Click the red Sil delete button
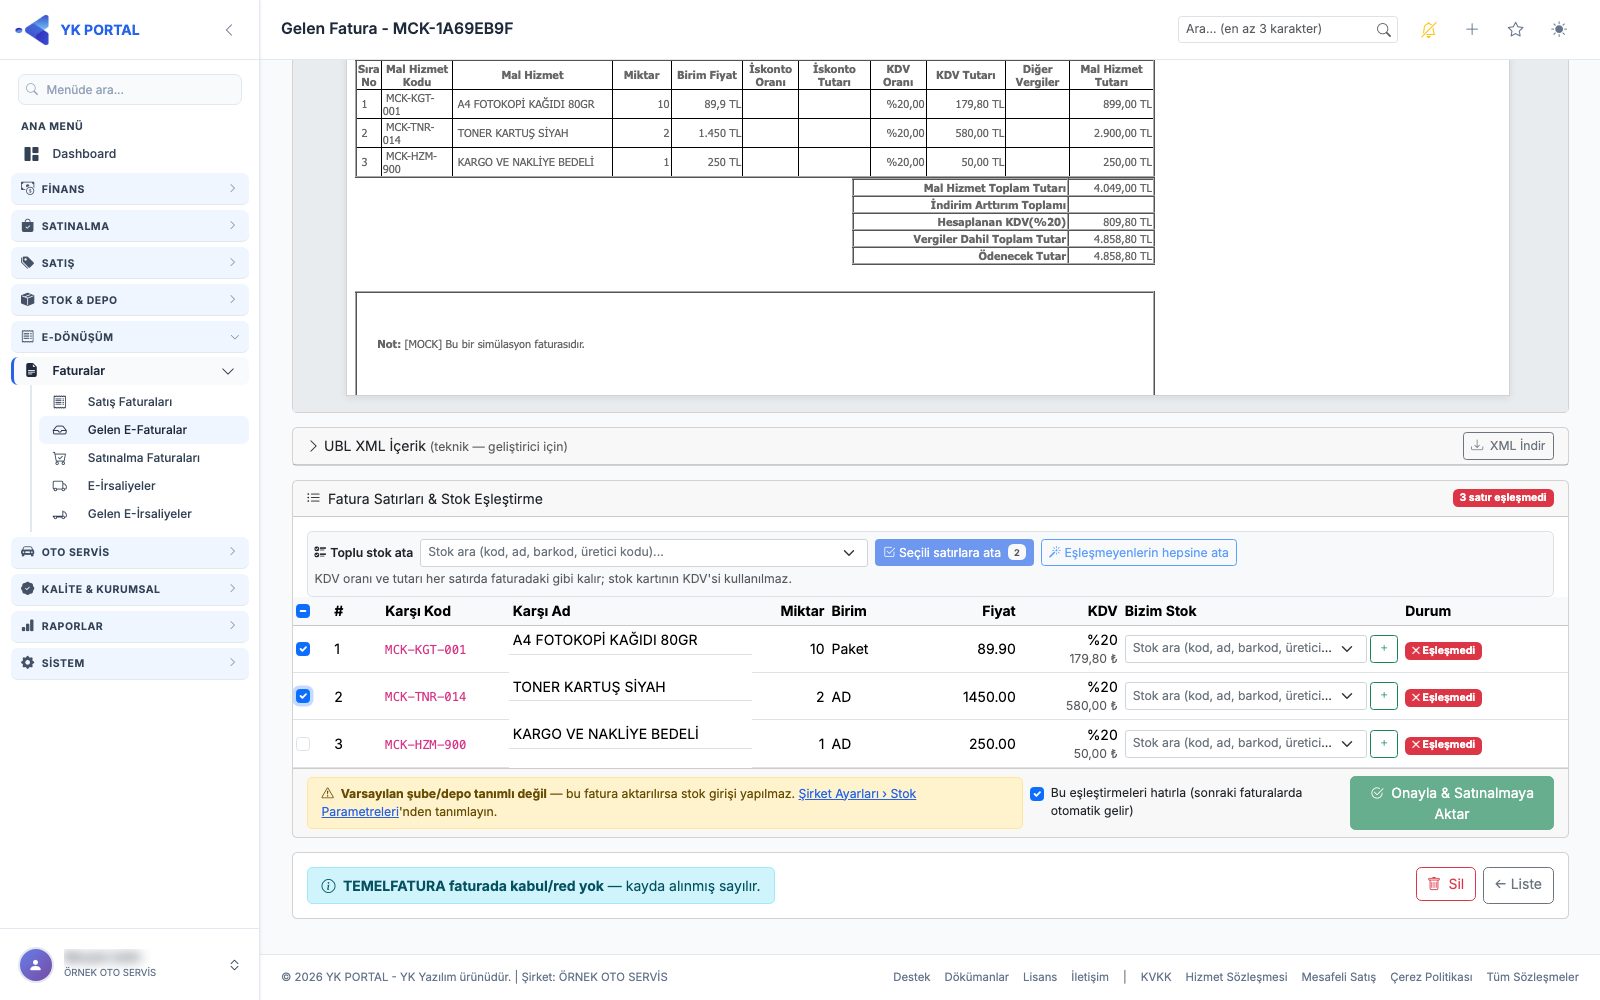This screenshot has width=1600, height=1000. click(x=1446, y=884)
